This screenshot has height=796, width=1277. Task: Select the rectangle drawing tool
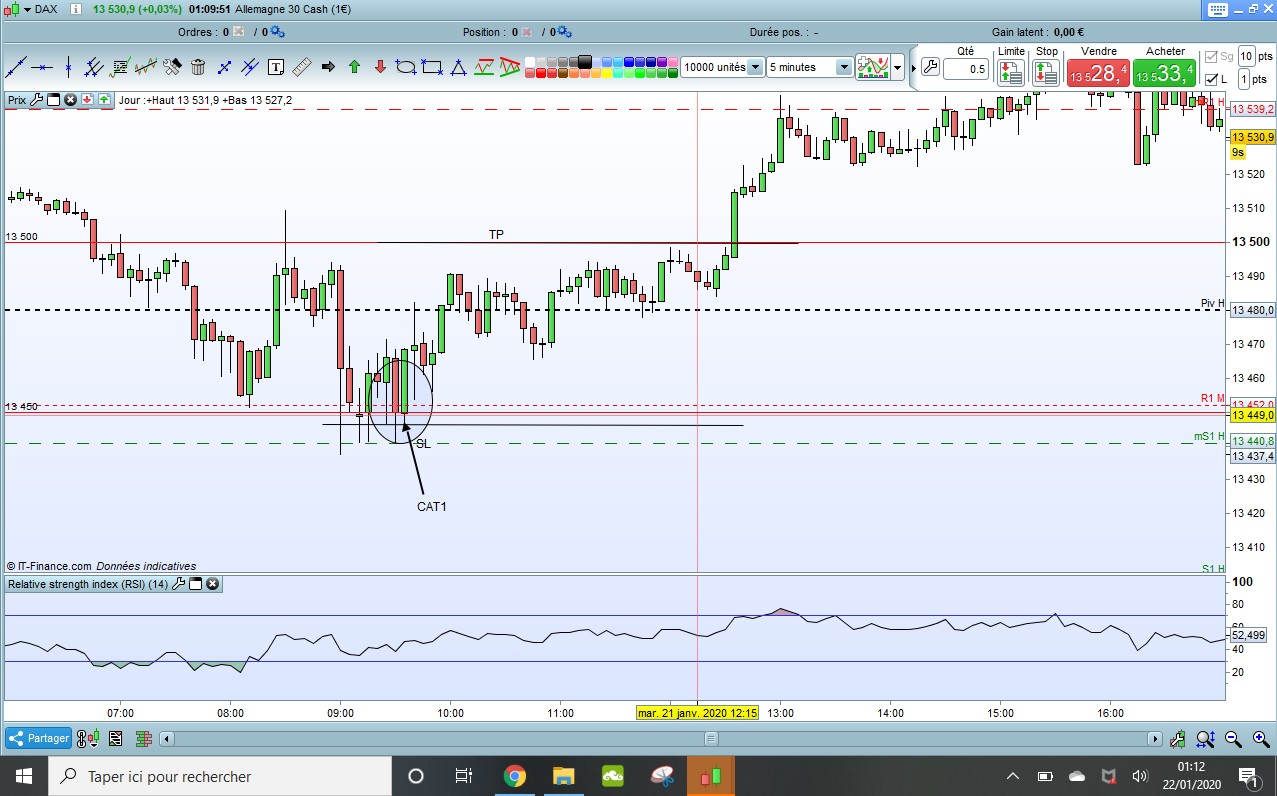[x=432, y=67]
